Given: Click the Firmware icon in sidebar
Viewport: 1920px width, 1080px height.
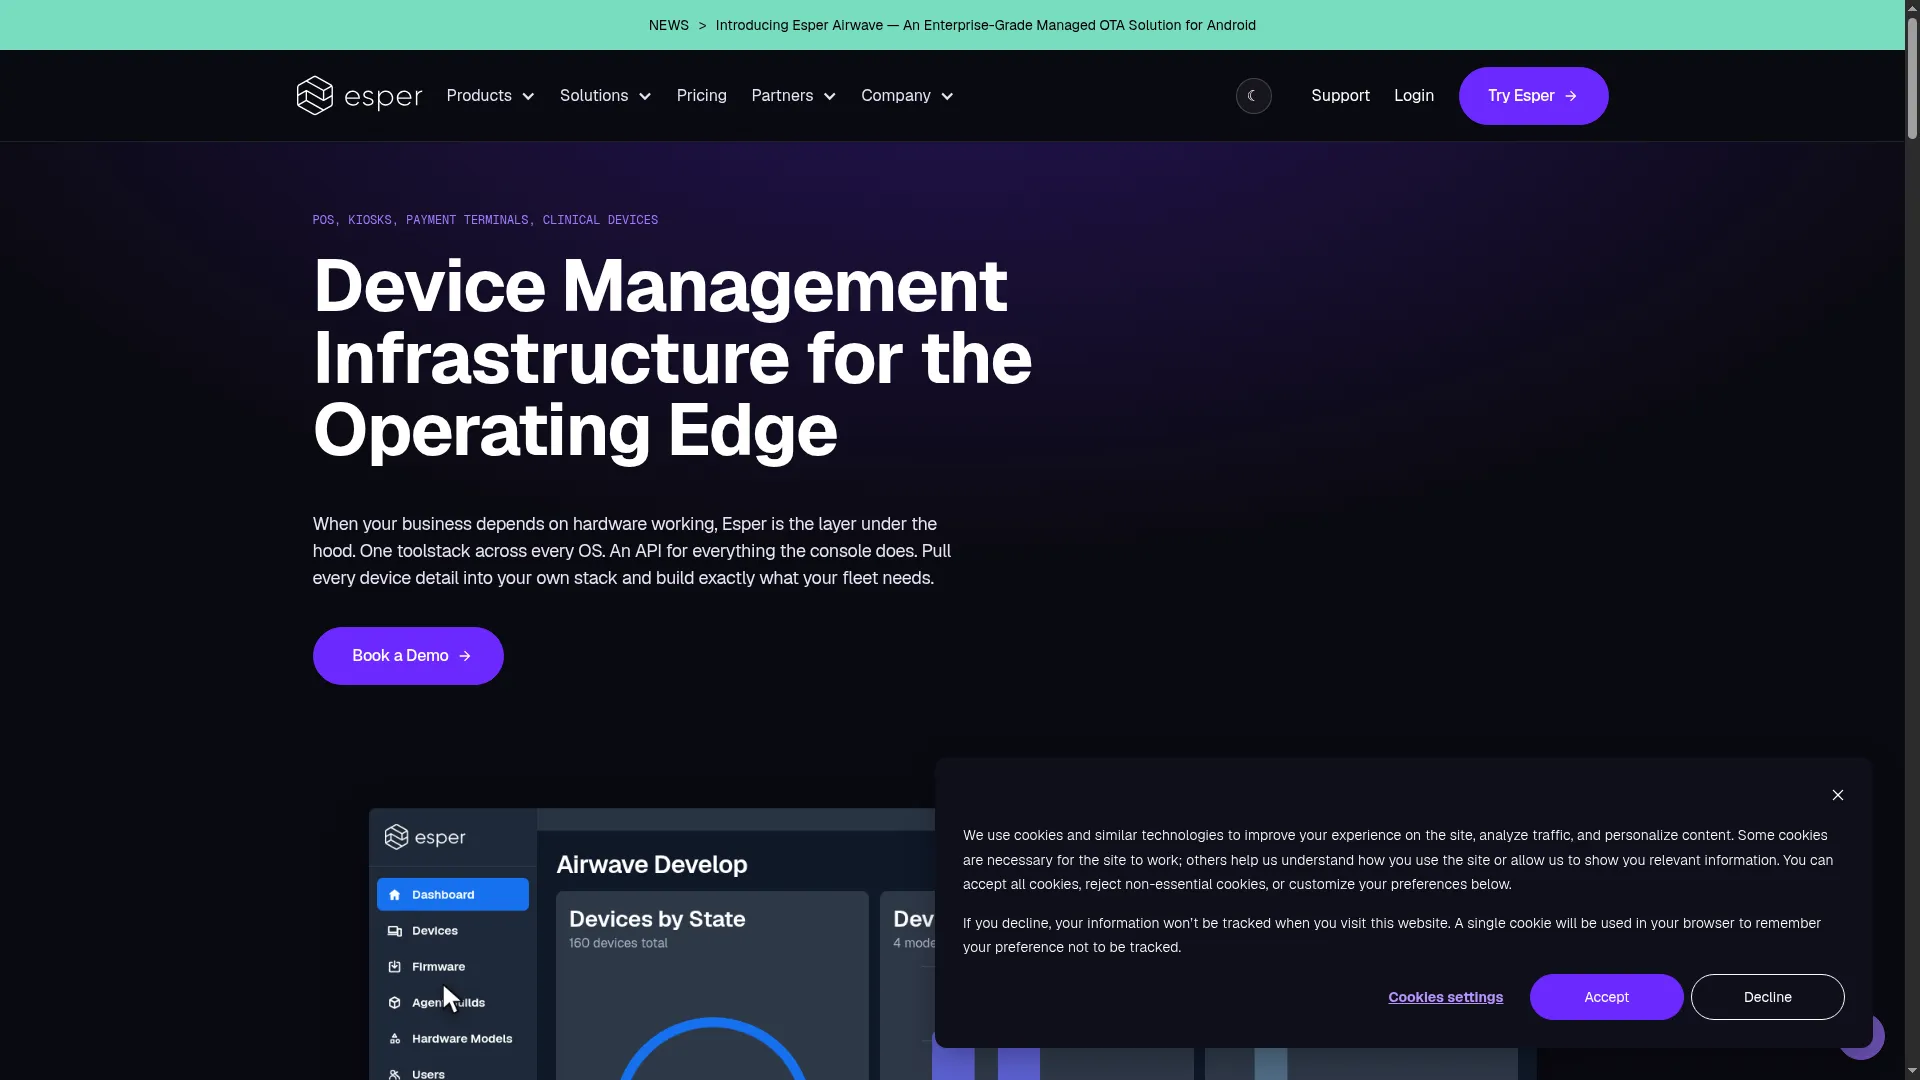Looking at the screenshot, I should point(394,967).
